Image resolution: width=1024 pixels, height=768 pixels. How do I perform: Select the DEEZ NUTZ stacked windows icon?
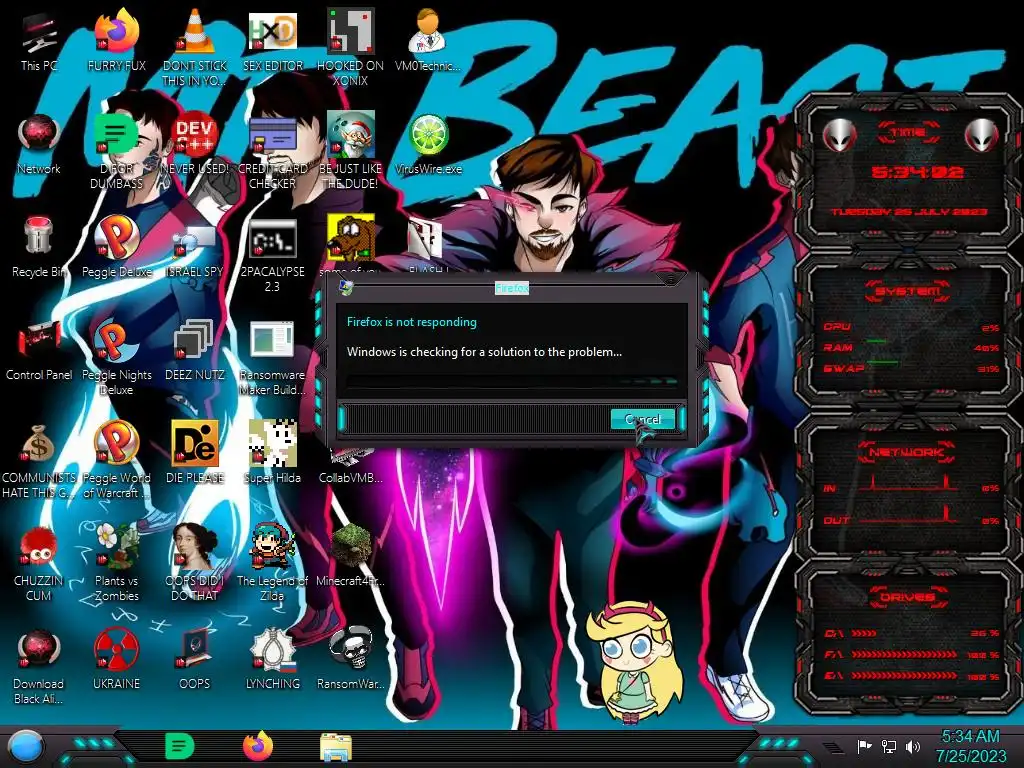click(194, 350)
